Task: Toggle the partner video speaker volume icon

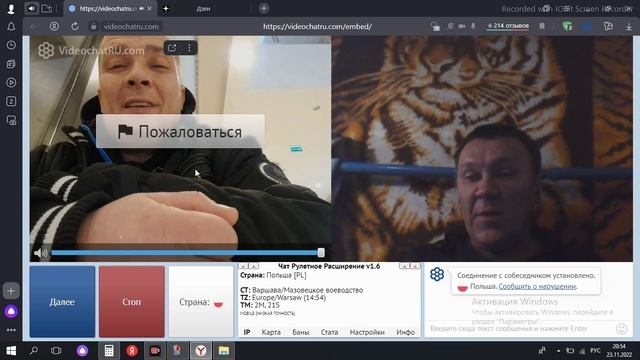Action: (x=40, y=253)
